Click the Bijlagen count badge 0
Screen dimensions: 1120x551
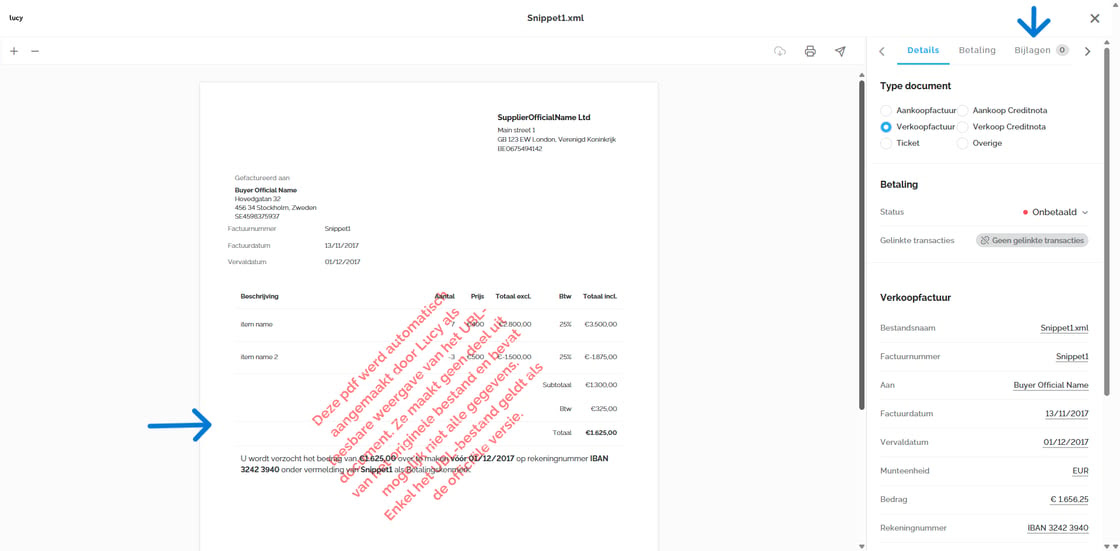[1062, 50]
